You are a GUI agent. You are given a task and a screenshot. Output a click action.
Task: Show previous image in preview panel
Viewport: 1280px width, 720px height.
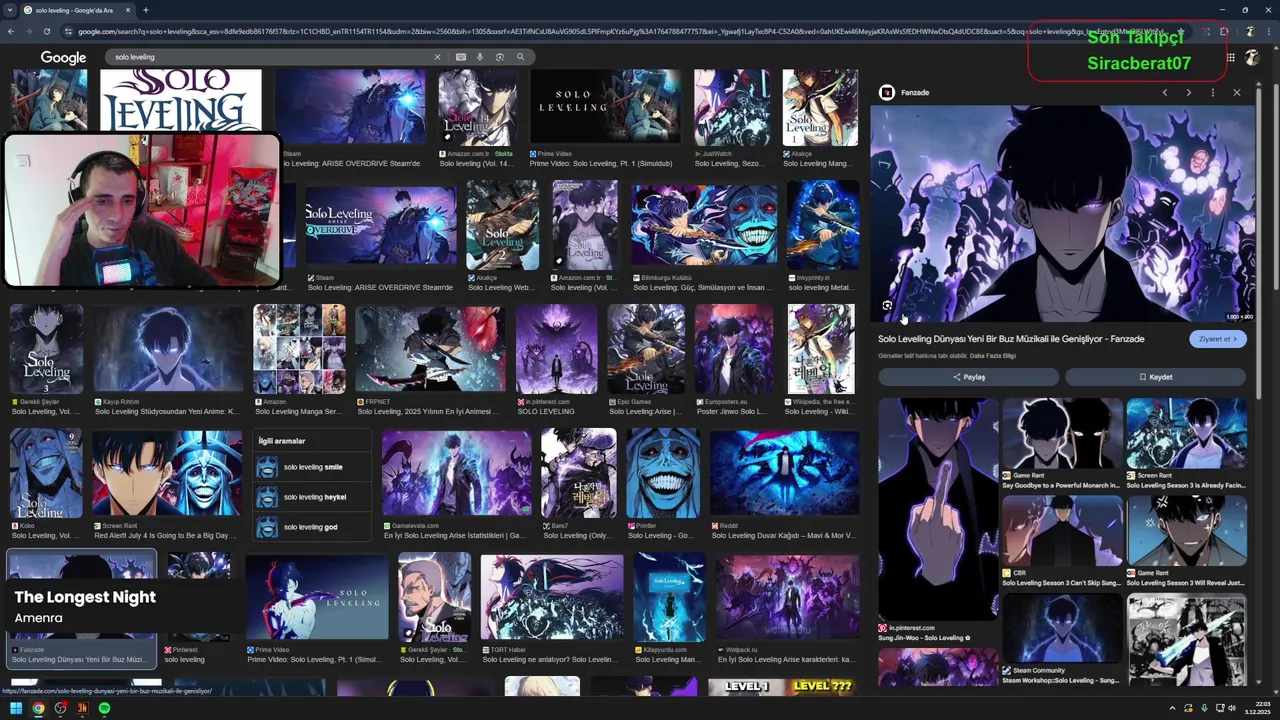[1165, 92]
